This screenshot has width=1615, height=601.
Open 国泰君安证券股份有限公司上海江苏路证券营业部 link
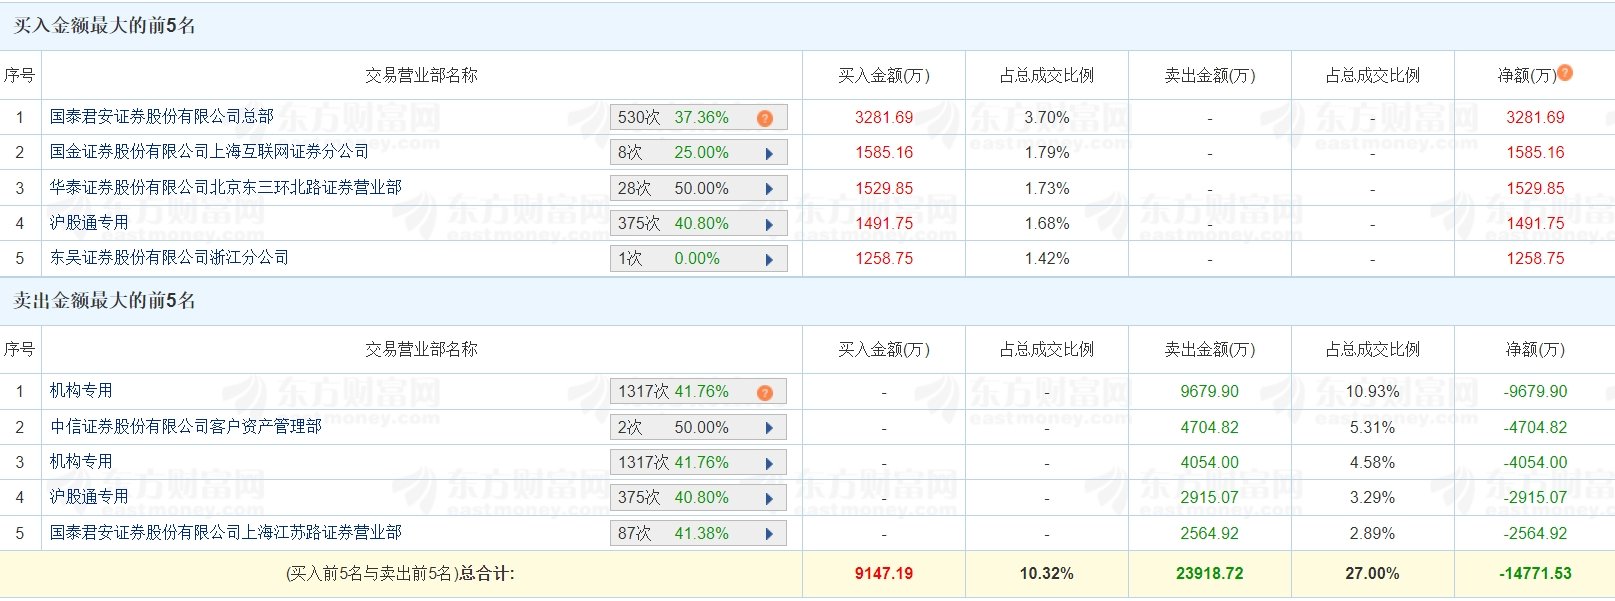(226, 533)
